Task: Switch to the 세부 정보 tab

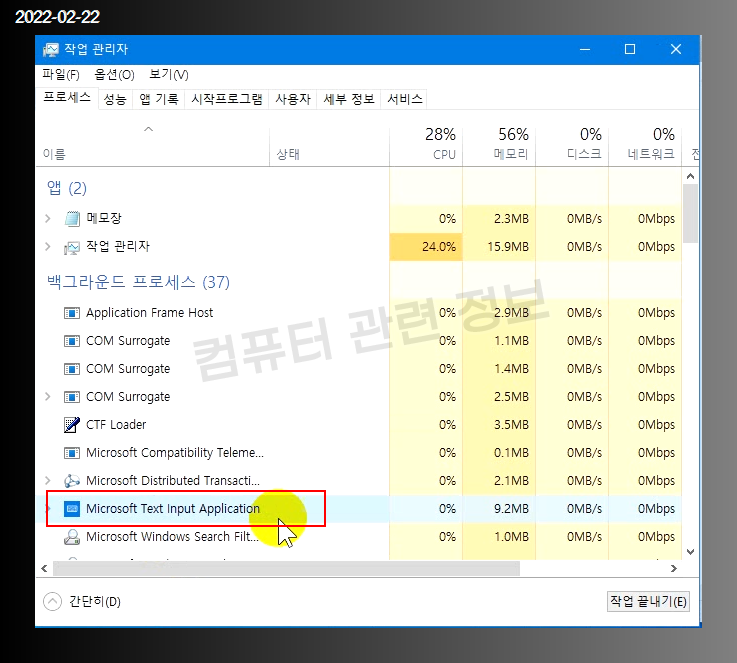Action: coord(349,99)
